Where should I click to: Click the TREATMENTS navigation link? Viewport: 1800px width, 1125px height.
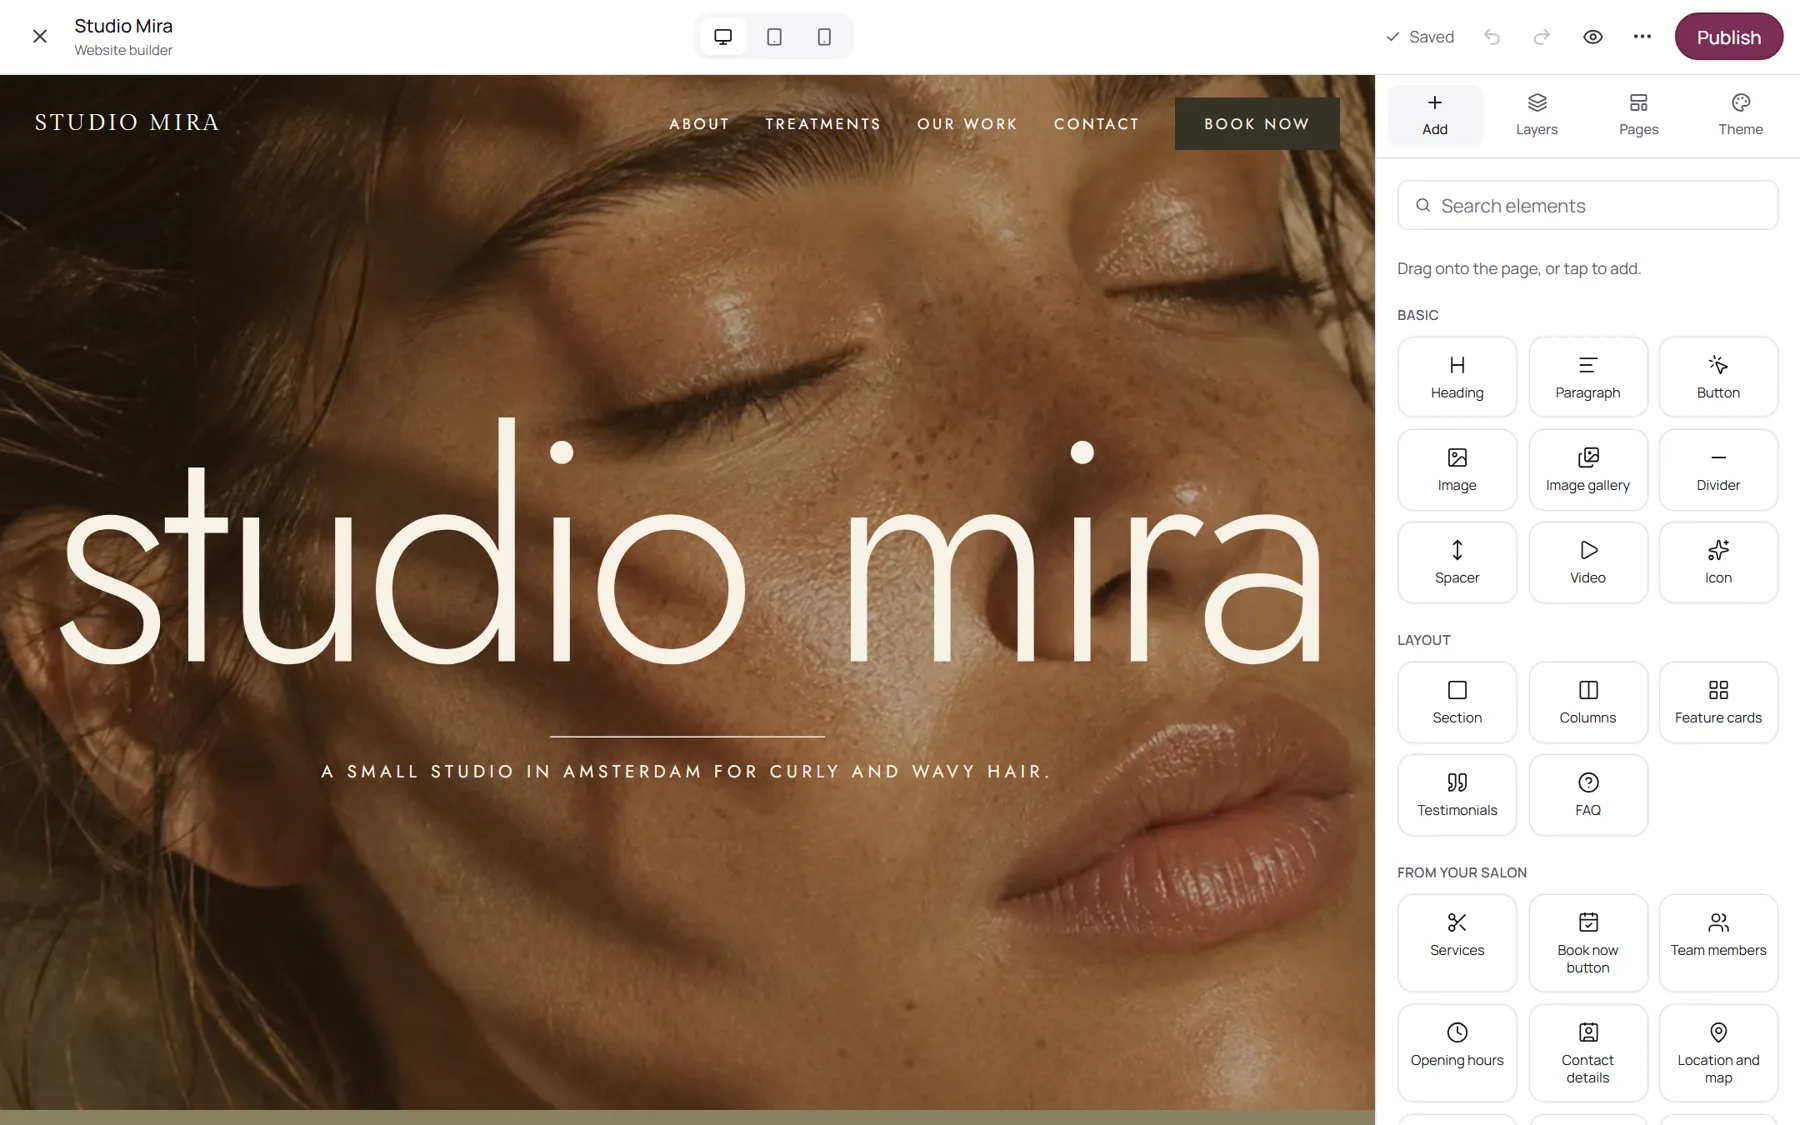click(x=823, y=124)
